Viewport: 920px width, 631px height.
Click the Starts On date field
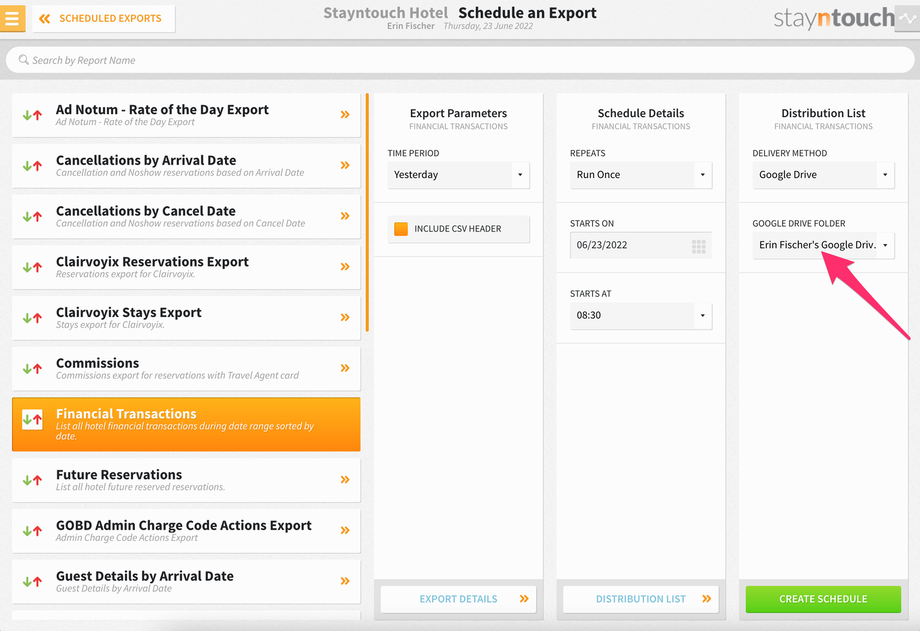tap(641, 245)
